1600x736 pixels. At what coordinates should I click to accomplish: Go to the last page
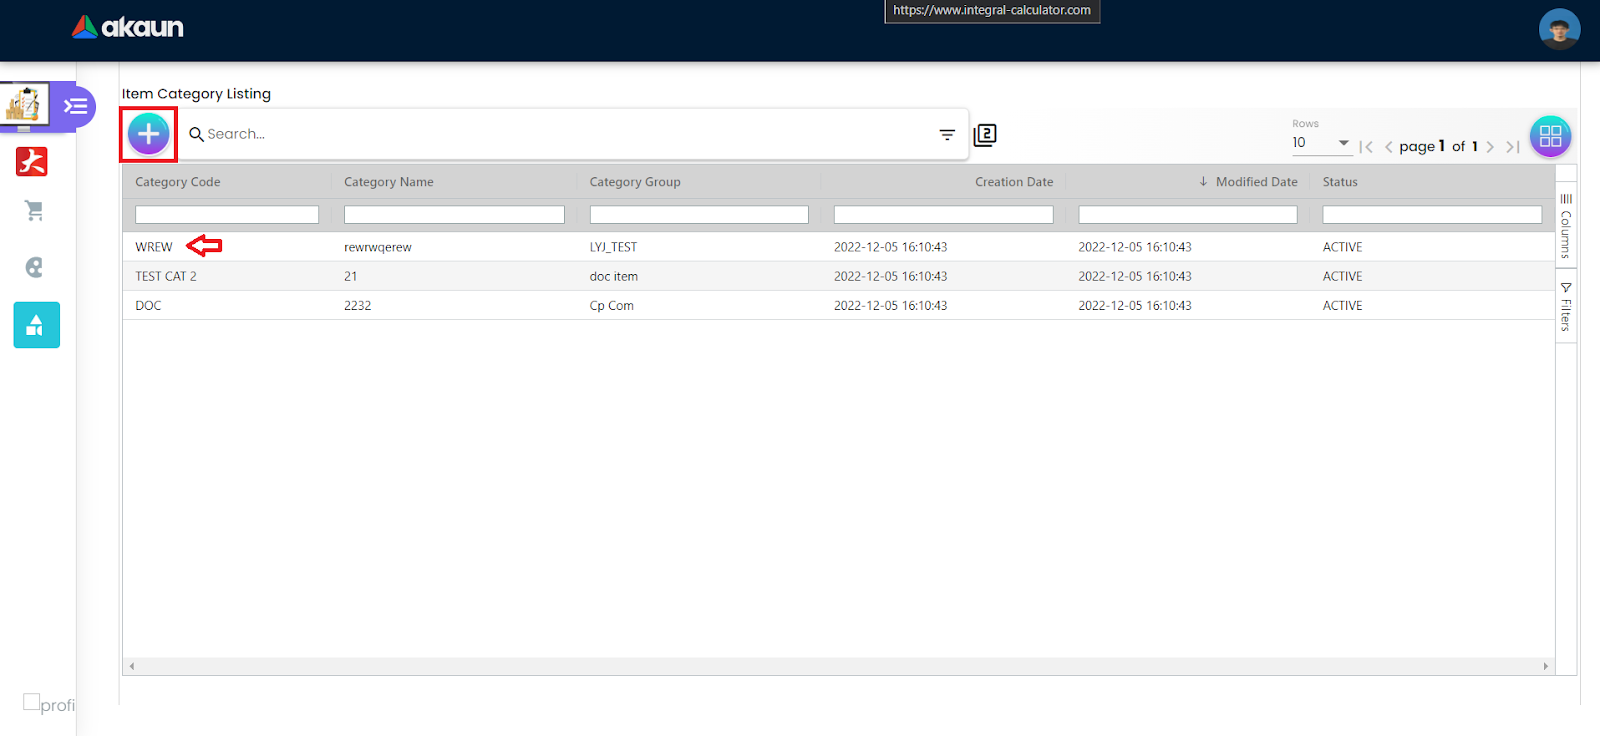click(1513, 147)
